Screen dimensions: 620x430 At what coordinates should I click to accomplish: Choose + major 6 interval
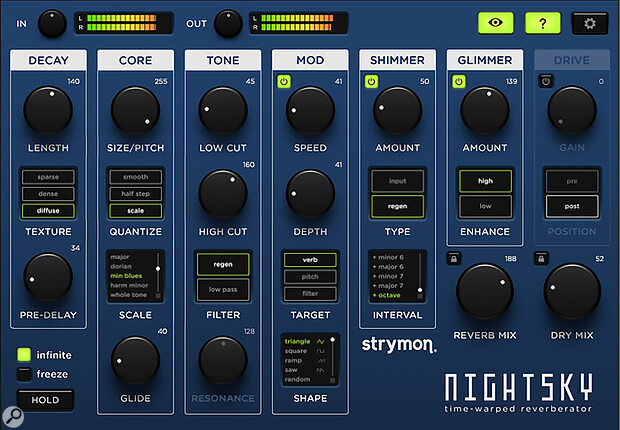(388, 267)
